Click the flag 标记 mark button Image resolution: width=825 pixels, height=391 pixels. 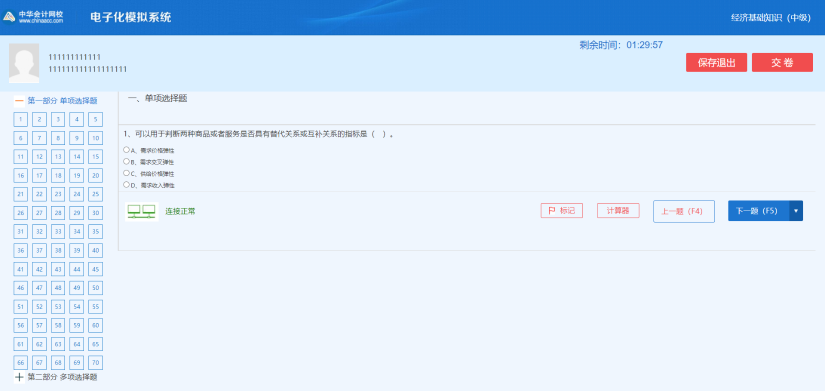[561, 210]
